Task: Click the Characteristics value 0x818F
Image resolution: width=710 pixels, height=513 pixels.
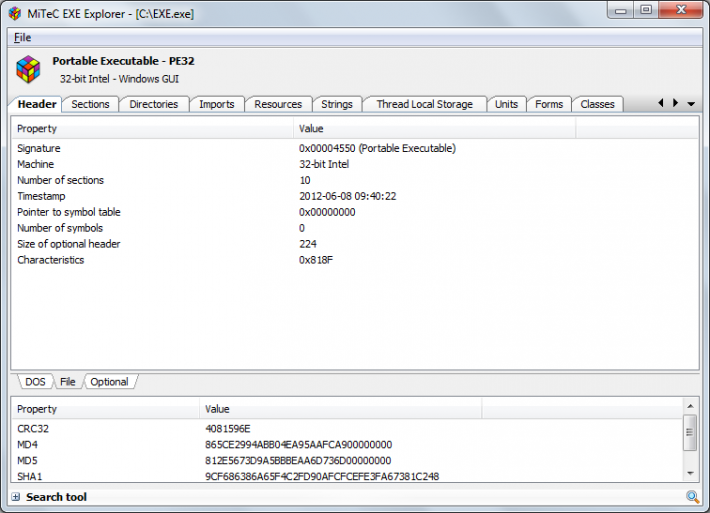Action: pos(316,260)
